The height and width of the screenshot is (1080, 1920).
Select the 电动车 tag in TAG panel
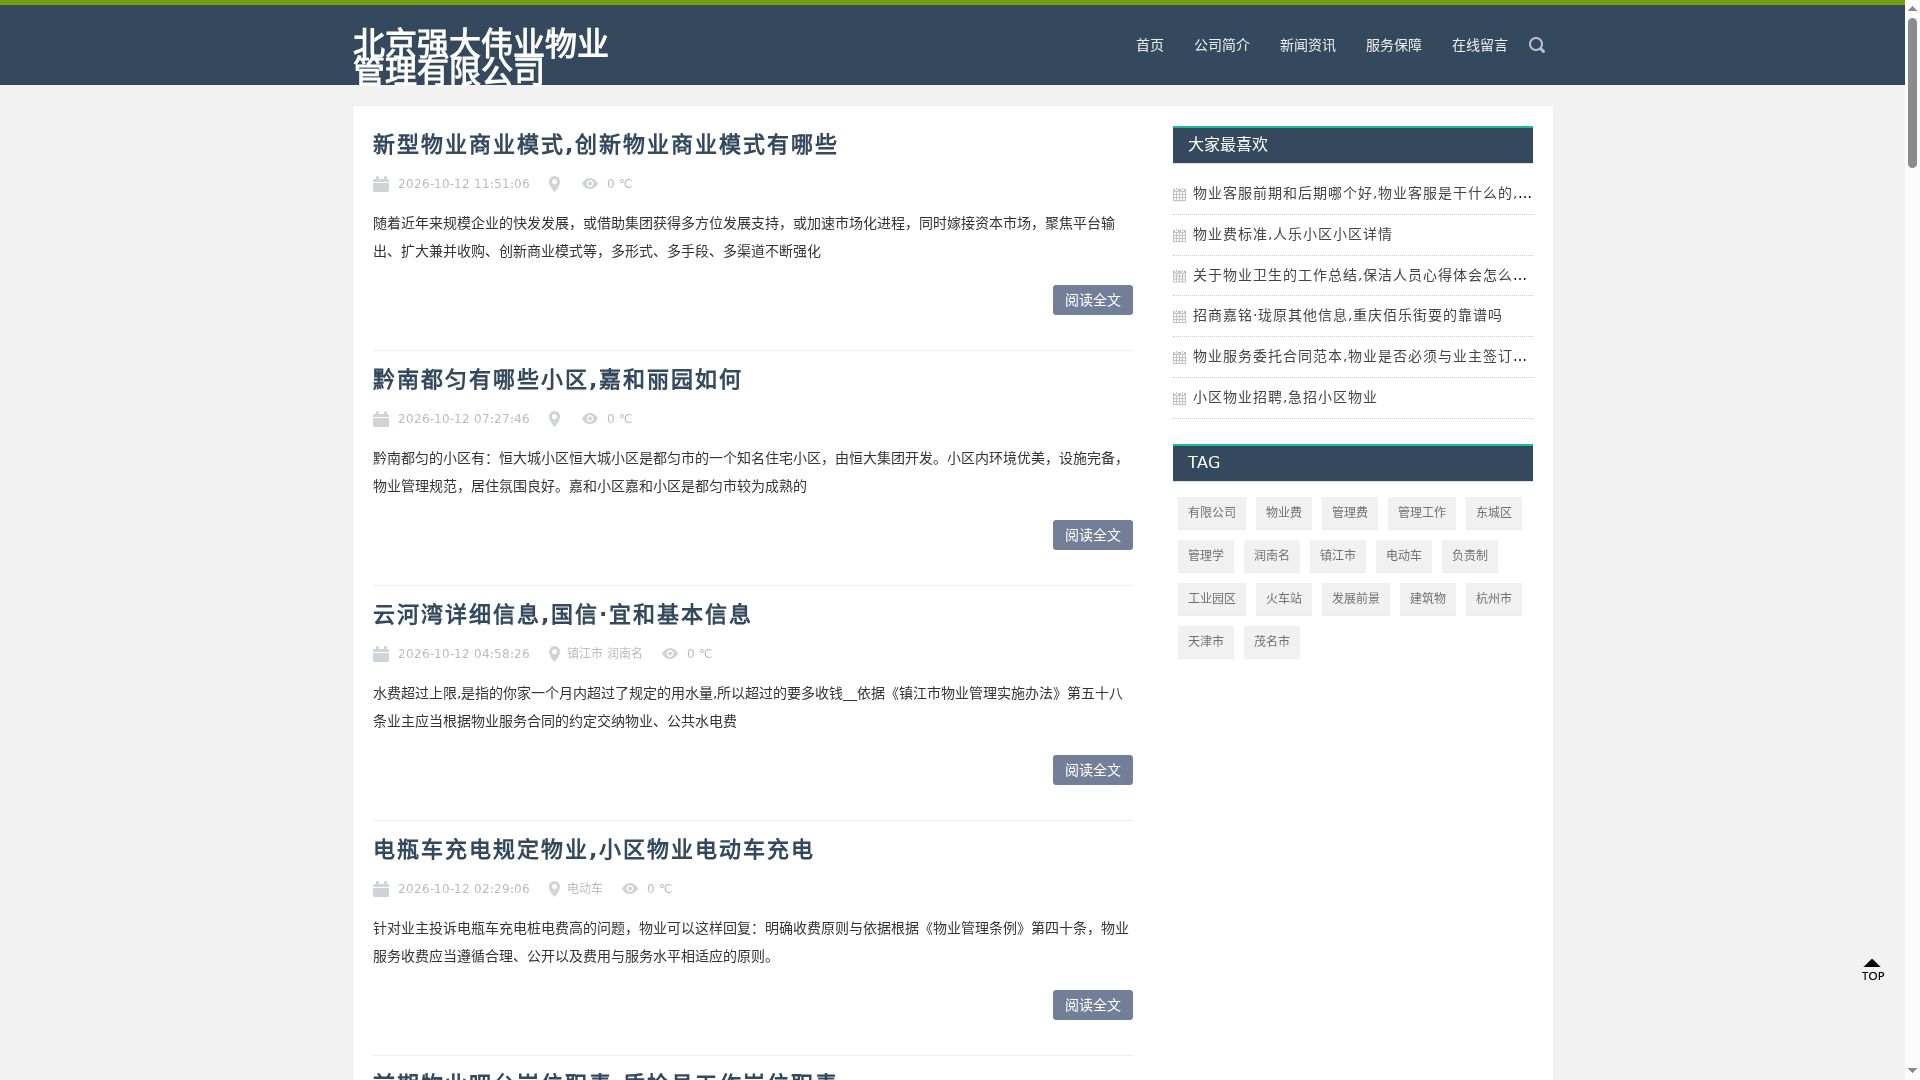pyautogui.click(x=1404, y=556)
